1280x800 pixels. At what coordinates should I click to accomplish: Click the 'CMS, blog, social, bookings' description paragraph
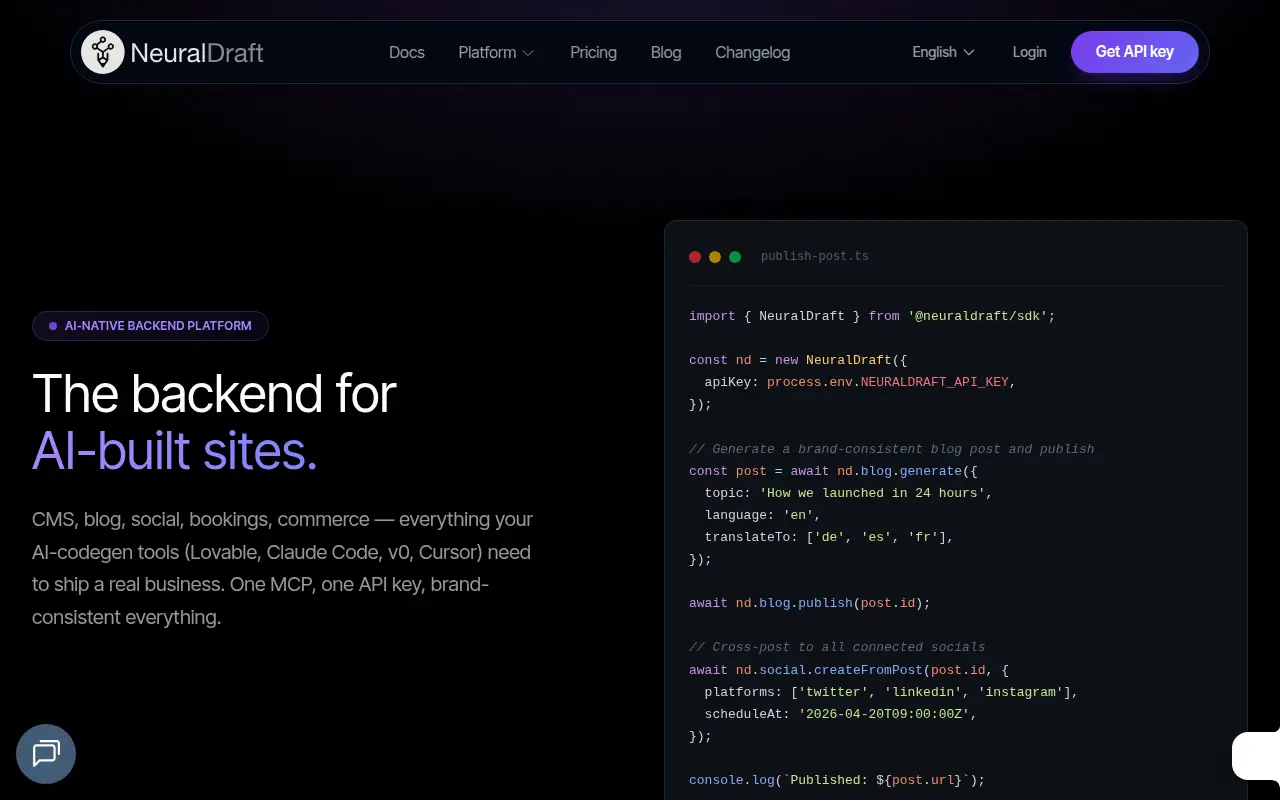pyautogui.click(x=283, y=568)
